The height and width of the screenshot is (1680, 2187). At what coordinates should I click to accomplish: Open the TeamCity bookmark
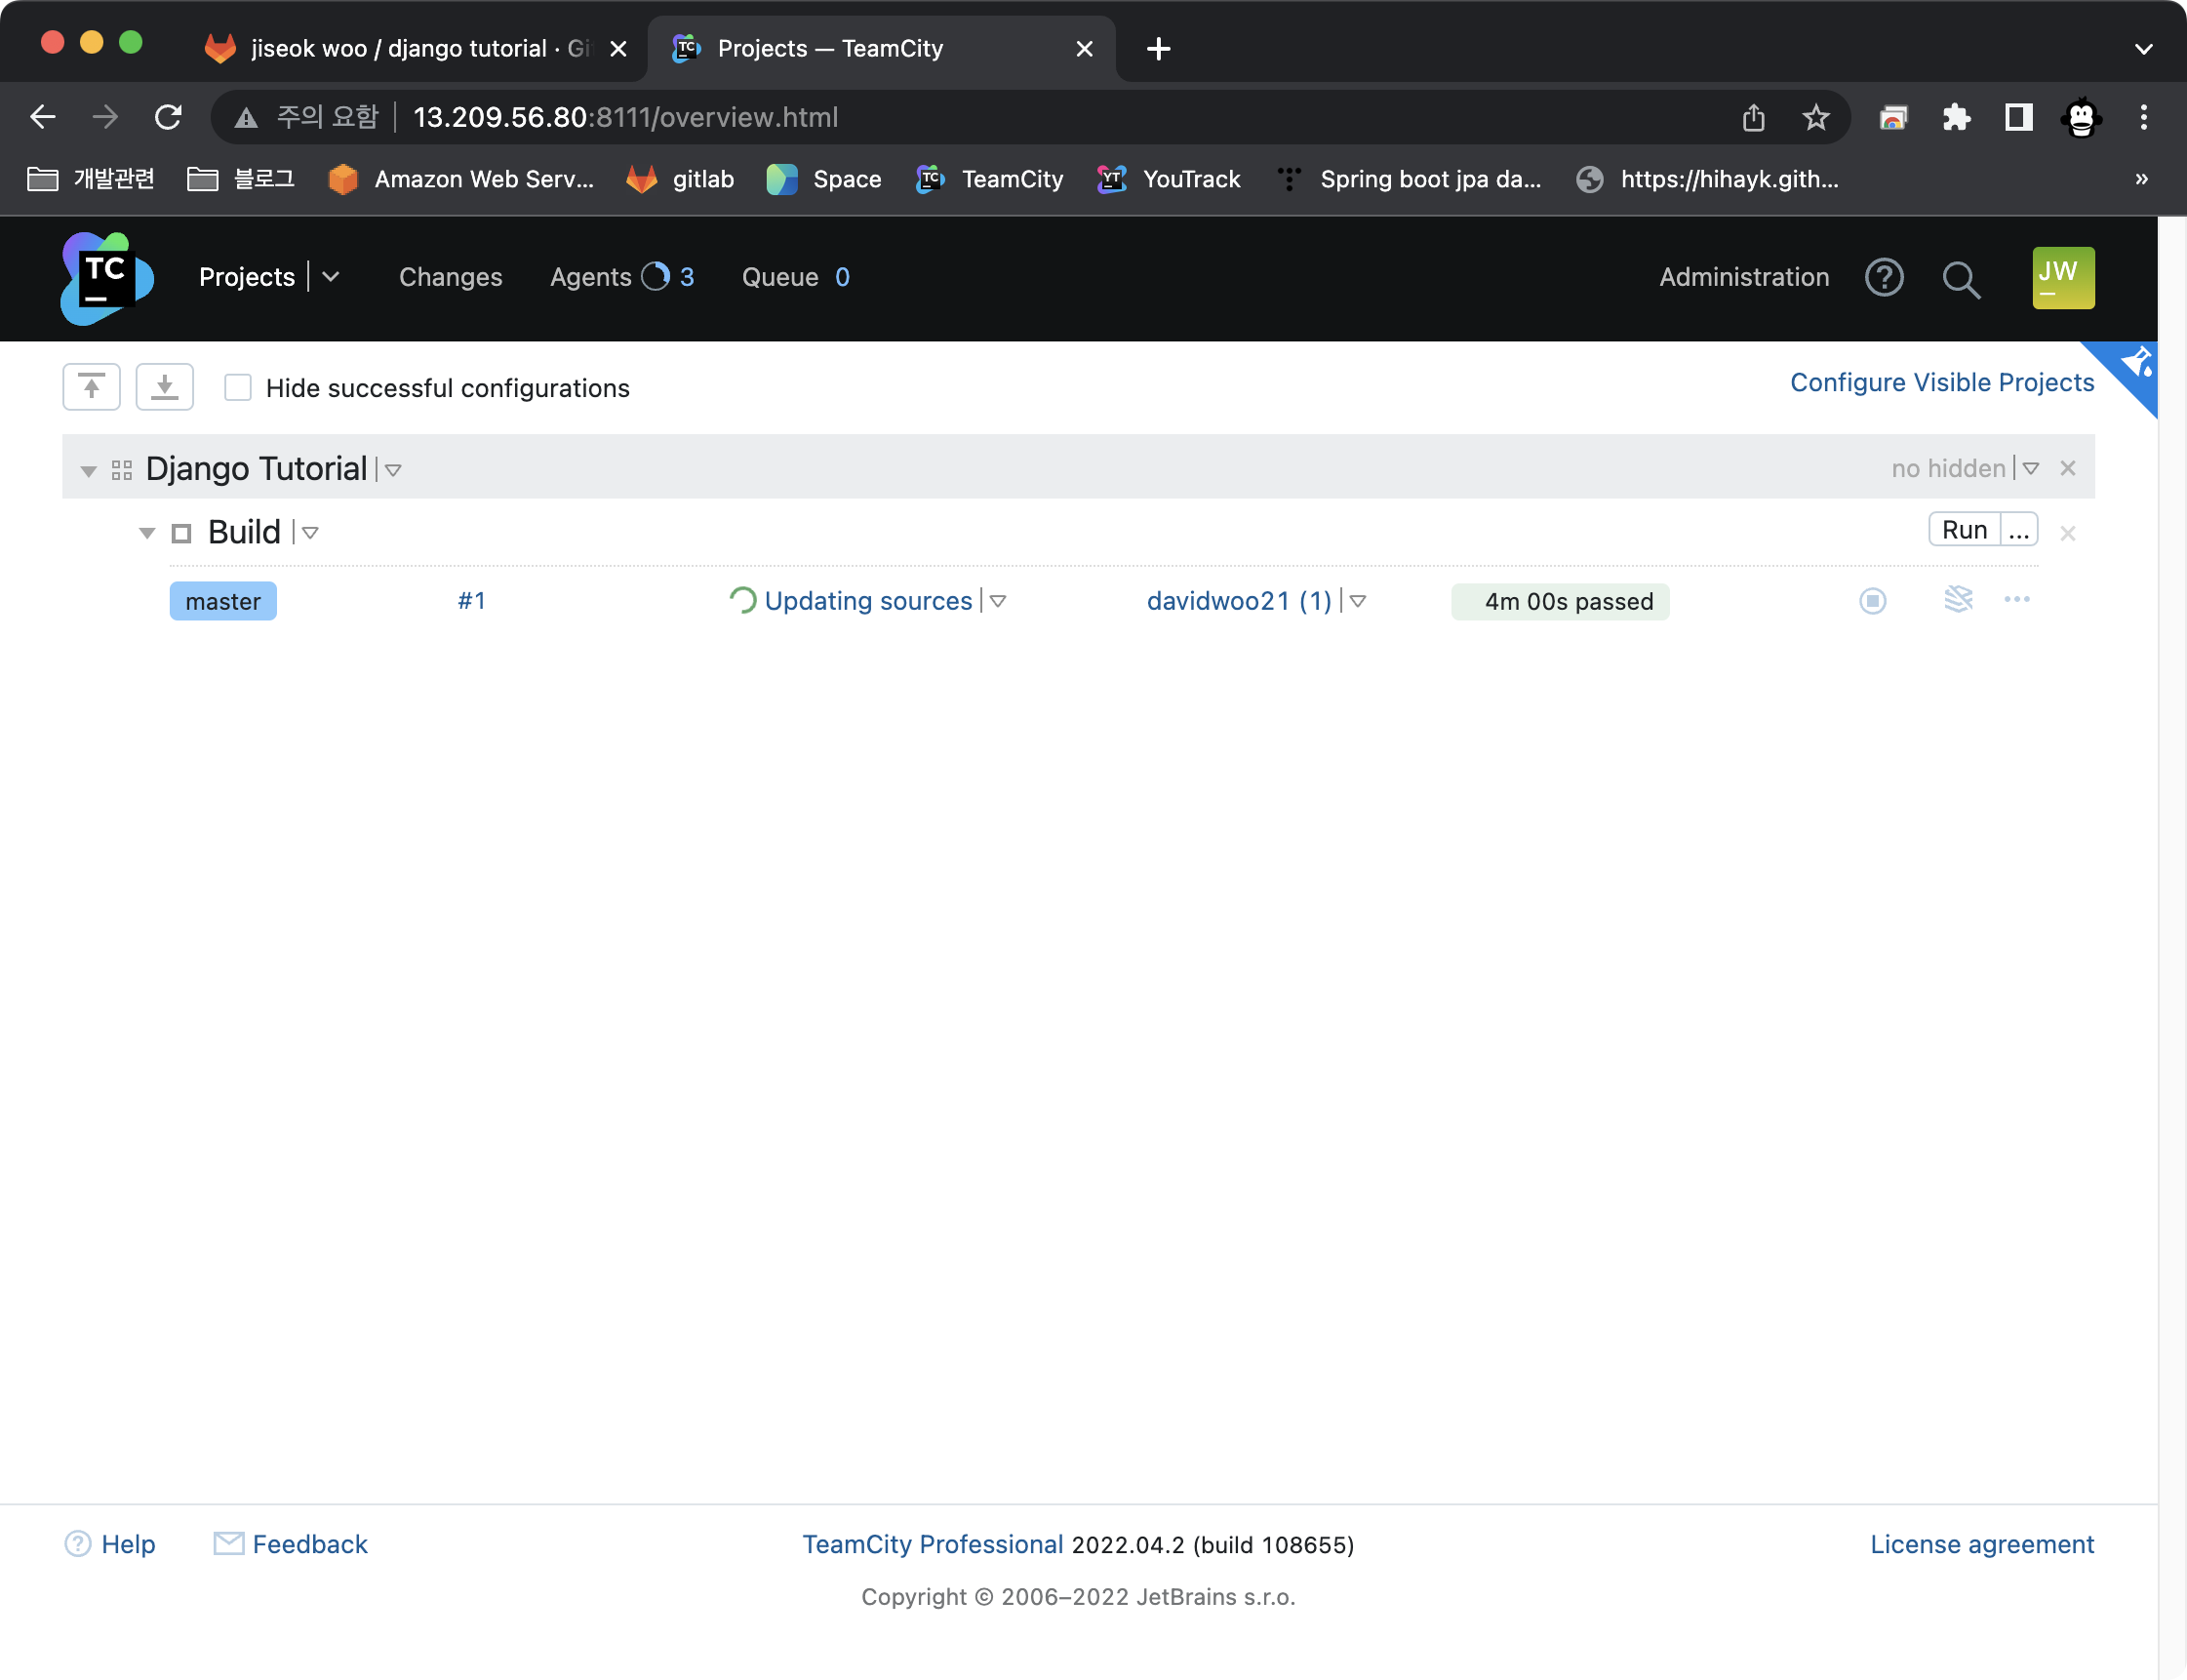point(989,179)
